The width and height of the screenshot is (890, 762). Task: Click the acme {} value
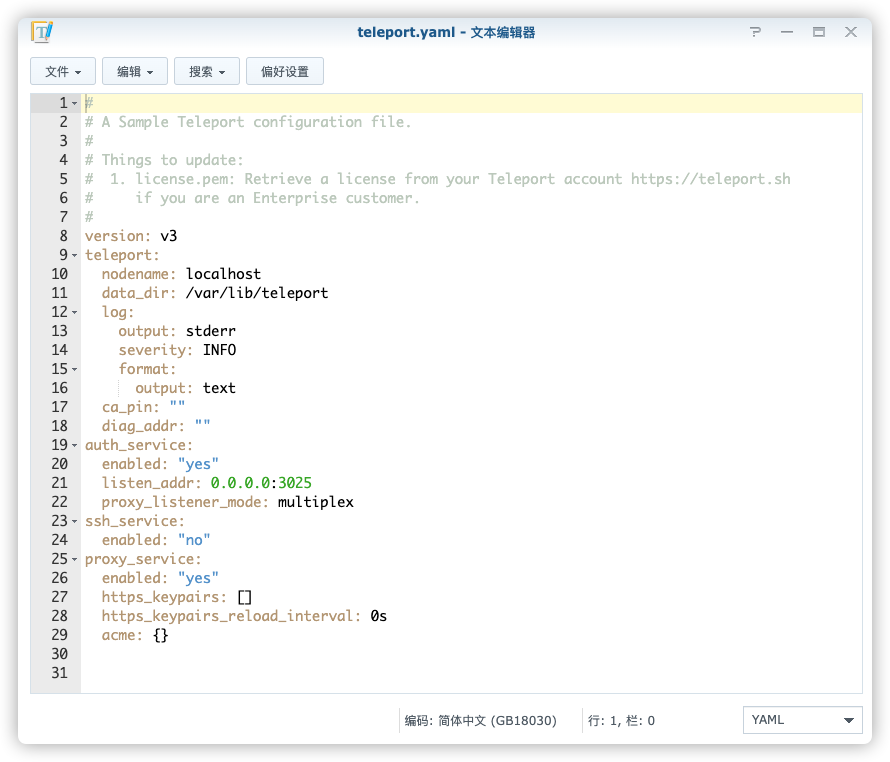click(161, 635)
